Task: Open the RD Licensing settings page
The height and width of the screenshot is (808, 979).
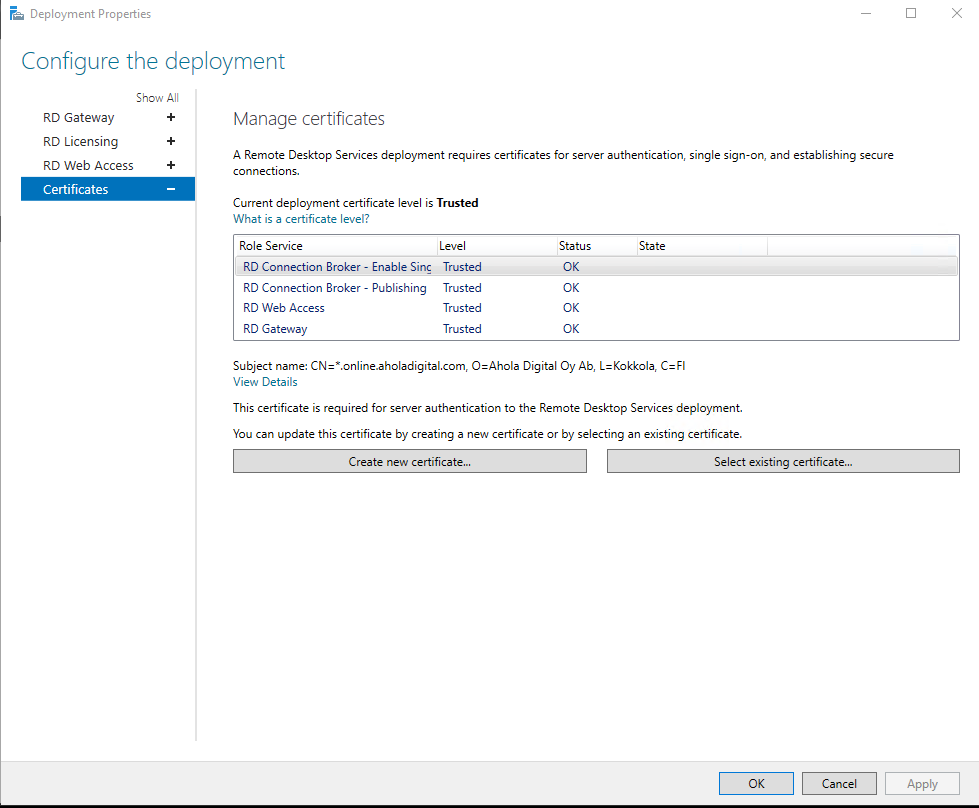Action: pyautogui.click(x=81, y=142)
